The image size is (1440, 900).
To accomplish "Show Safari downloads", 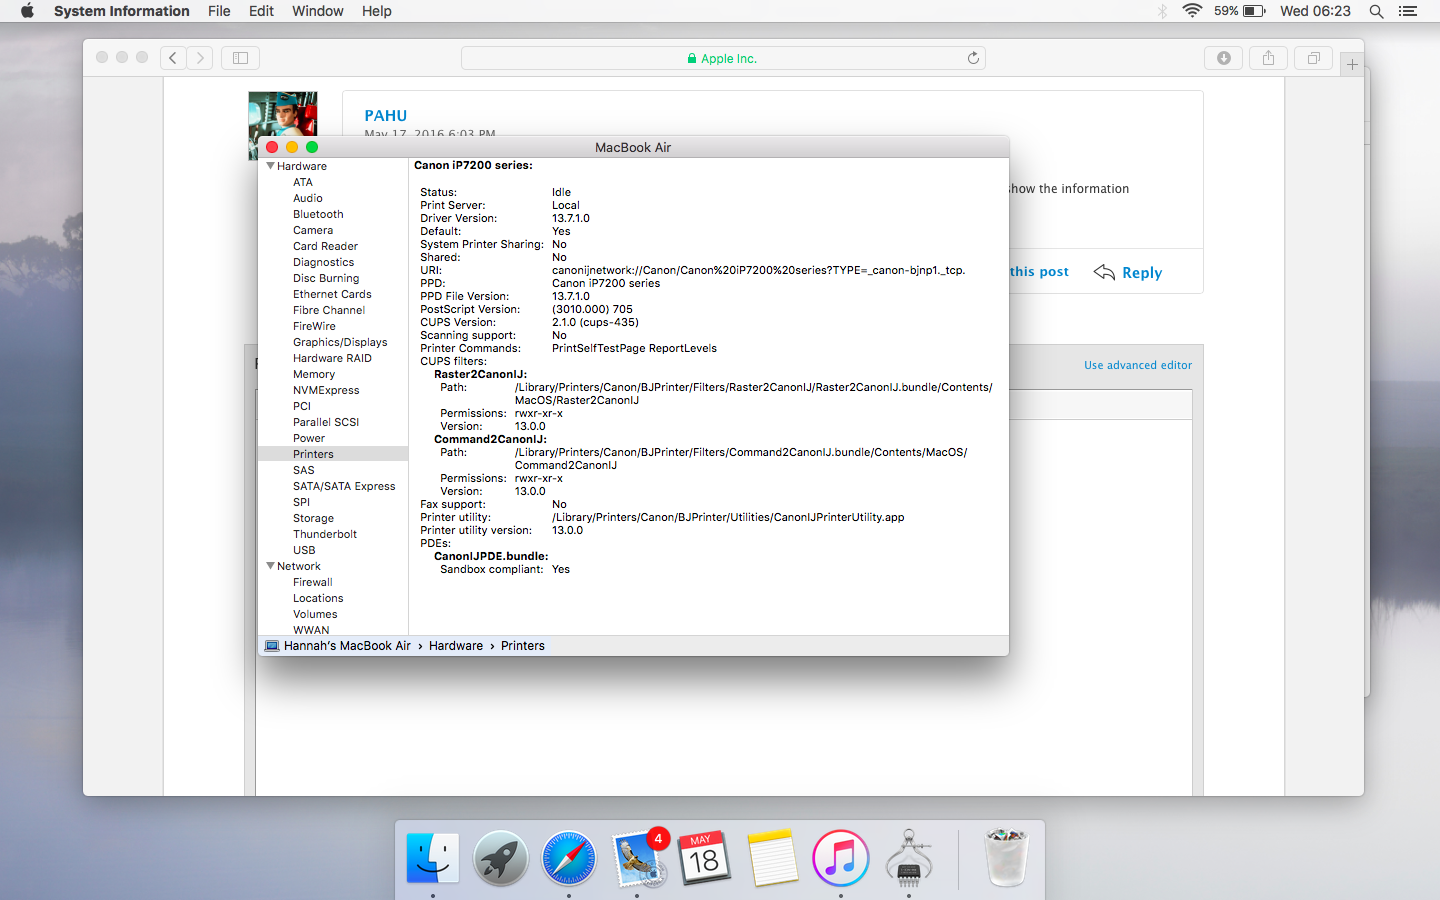I will coord(1223,58).
